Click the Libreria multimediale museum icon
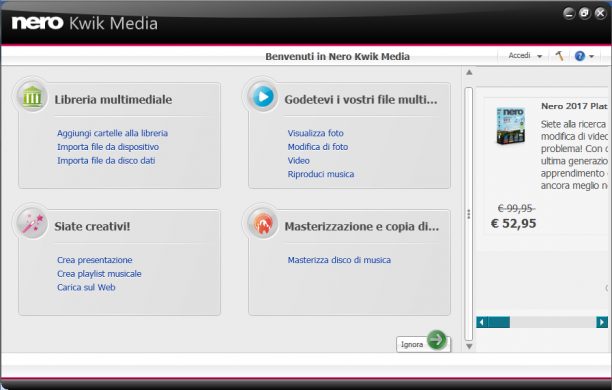The height and width of the screenshot is (390, 612). coord(32,96)
